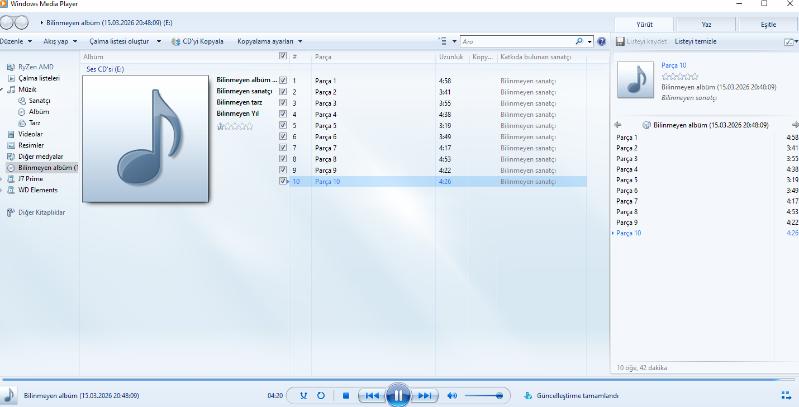
Task: Uncheck the Parça 5 checkbox
Action: click(283, 125)
